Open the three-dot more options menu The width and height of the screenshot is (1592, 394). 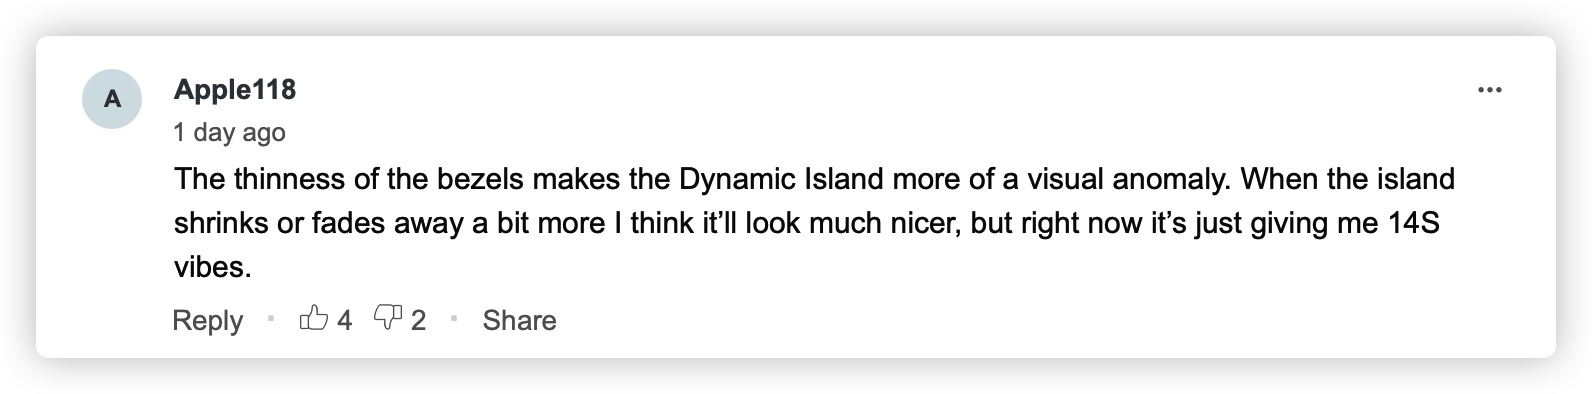click(x=1490, y=91)
